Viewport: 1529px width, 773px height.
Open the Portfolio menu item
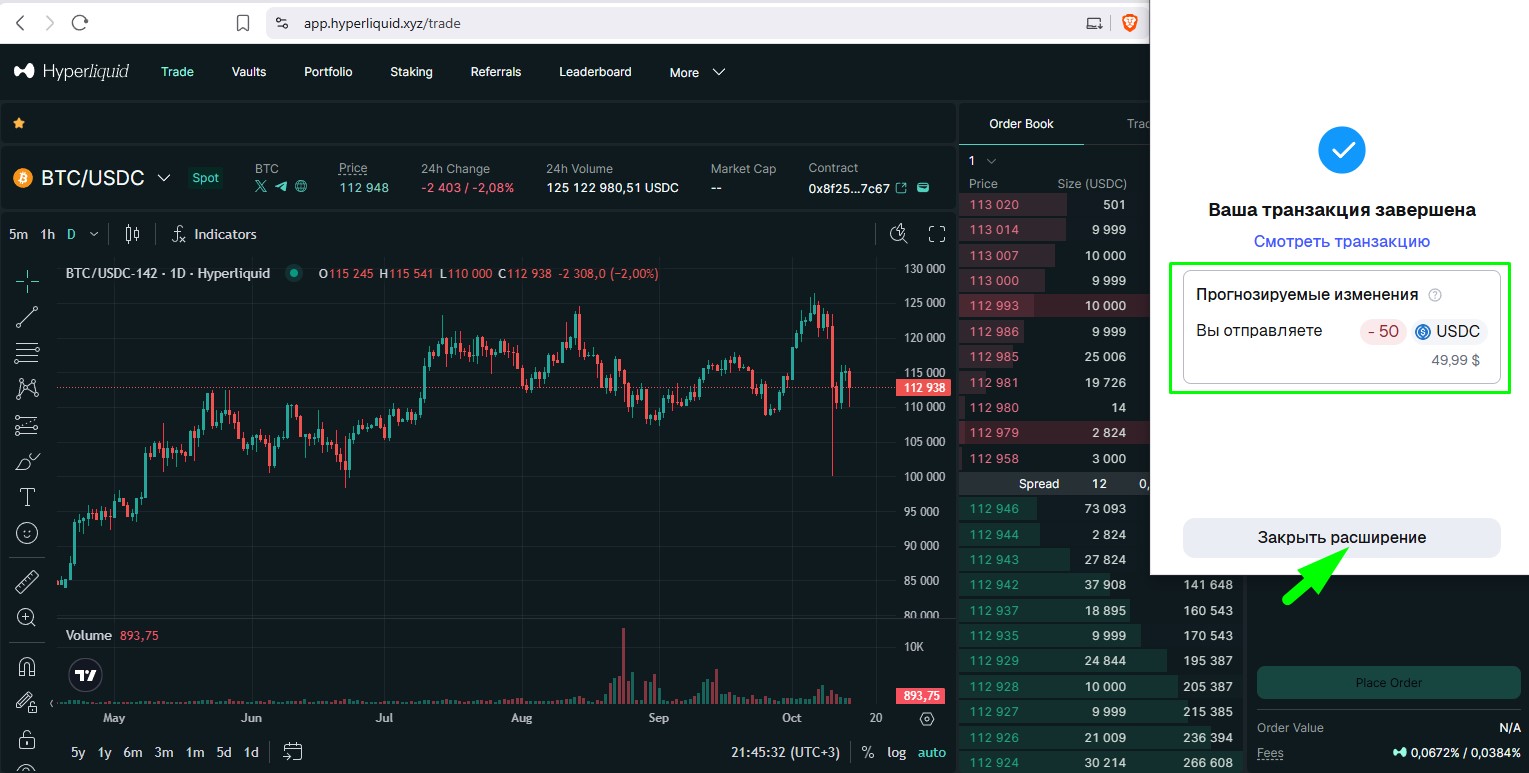click(x=328, y=72)
